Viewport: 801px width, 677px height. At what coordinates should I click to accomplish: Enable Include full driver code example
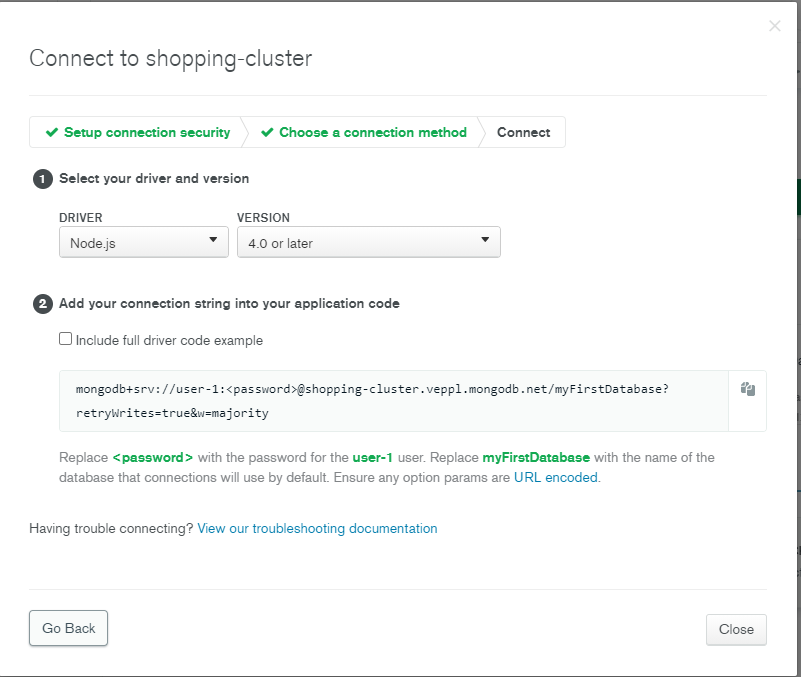tap(66, 340)
